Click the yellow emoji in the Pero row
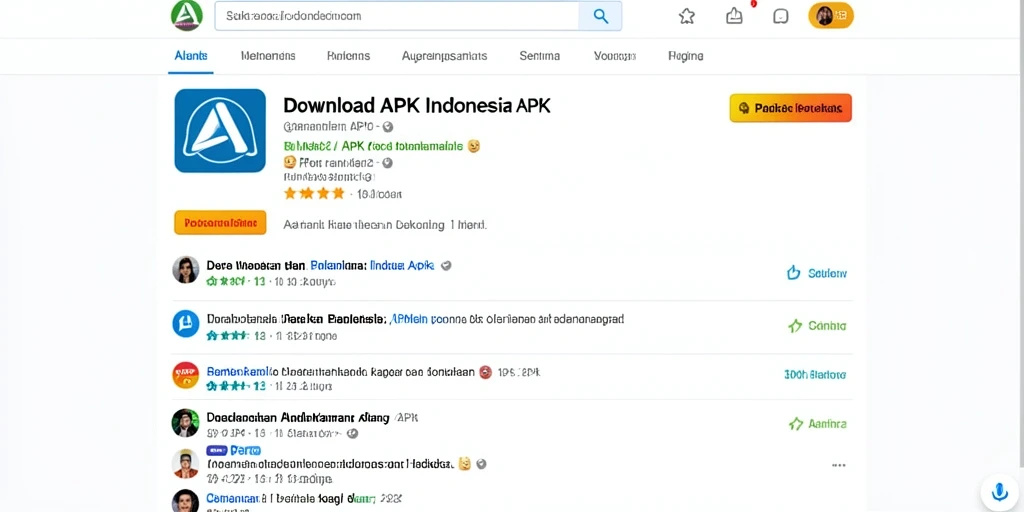The image size is (1024, 512). [x=464, y=464]
